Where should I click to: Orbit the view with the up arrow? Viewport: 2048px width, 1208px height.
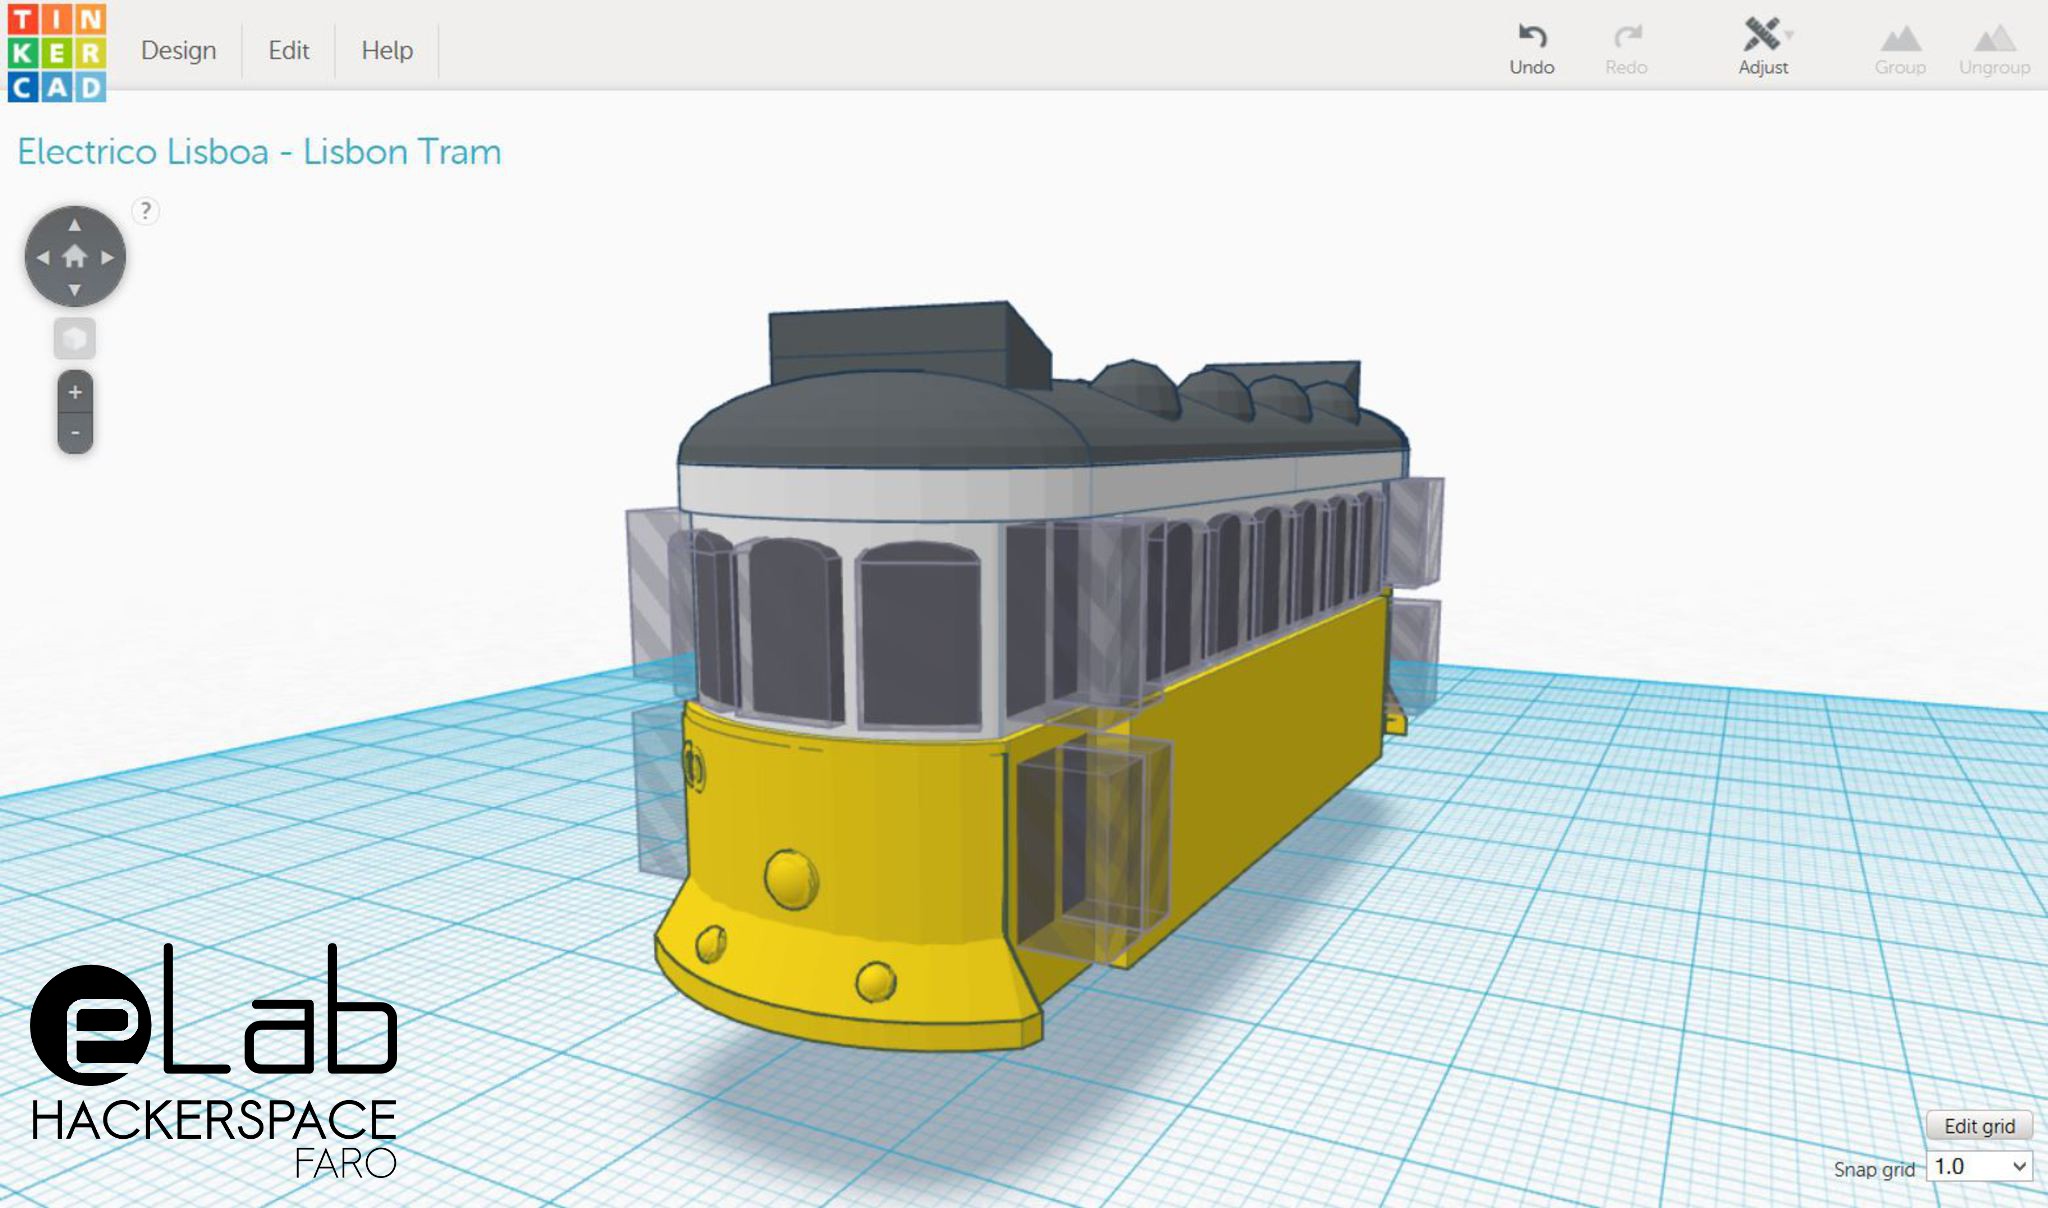point(75,225)
